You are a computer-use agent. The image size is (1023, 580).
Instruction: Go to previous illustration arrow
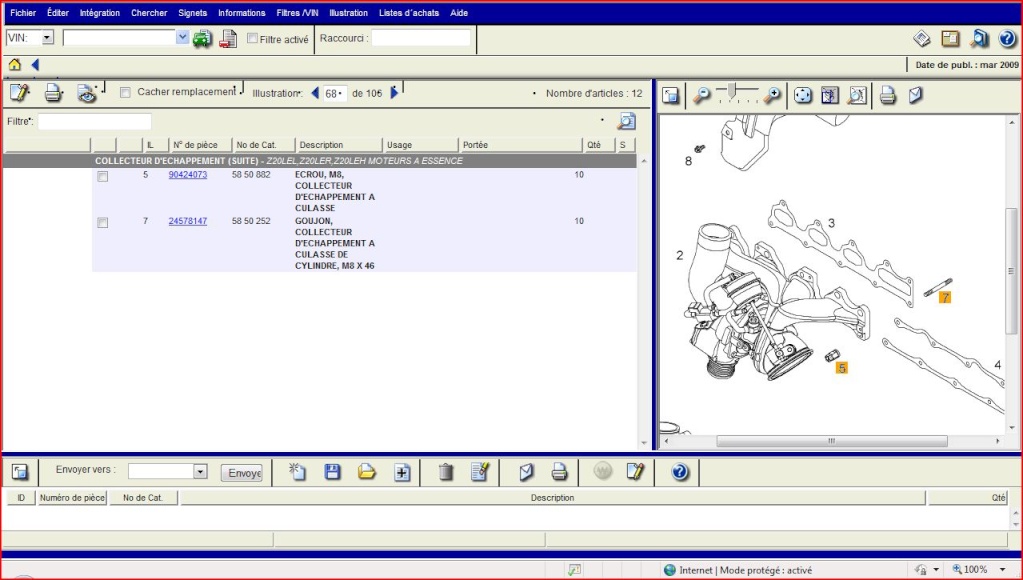pyautogui.click(x=315, y=93)
